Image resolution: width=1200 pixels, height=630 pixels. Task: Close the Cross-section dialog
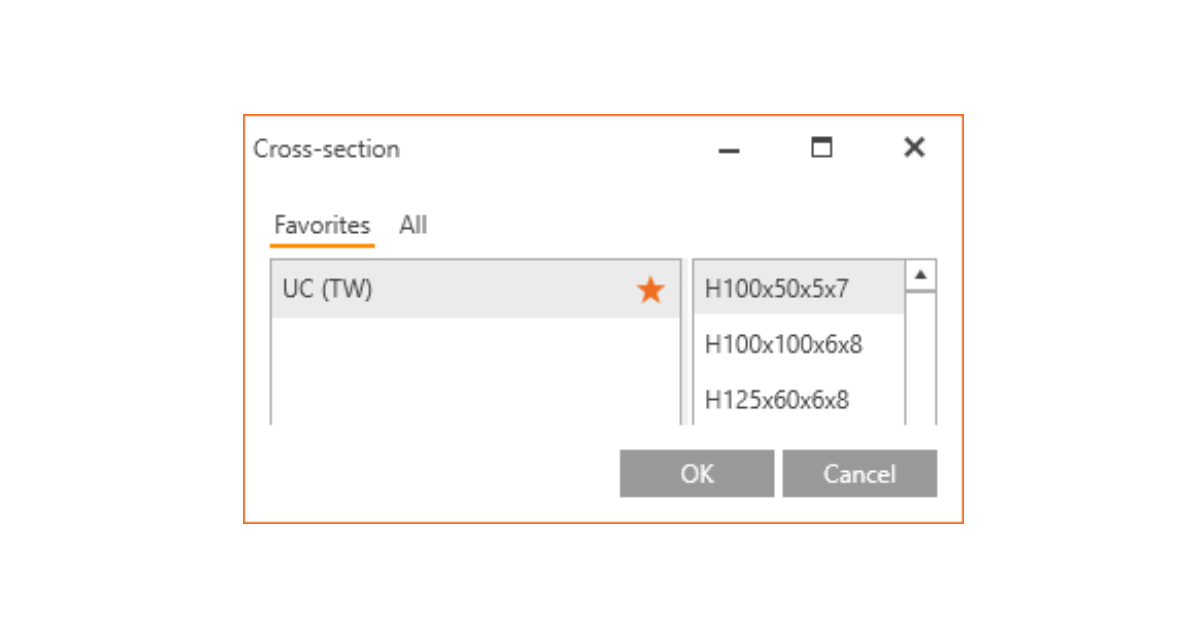tap(914, 148)
